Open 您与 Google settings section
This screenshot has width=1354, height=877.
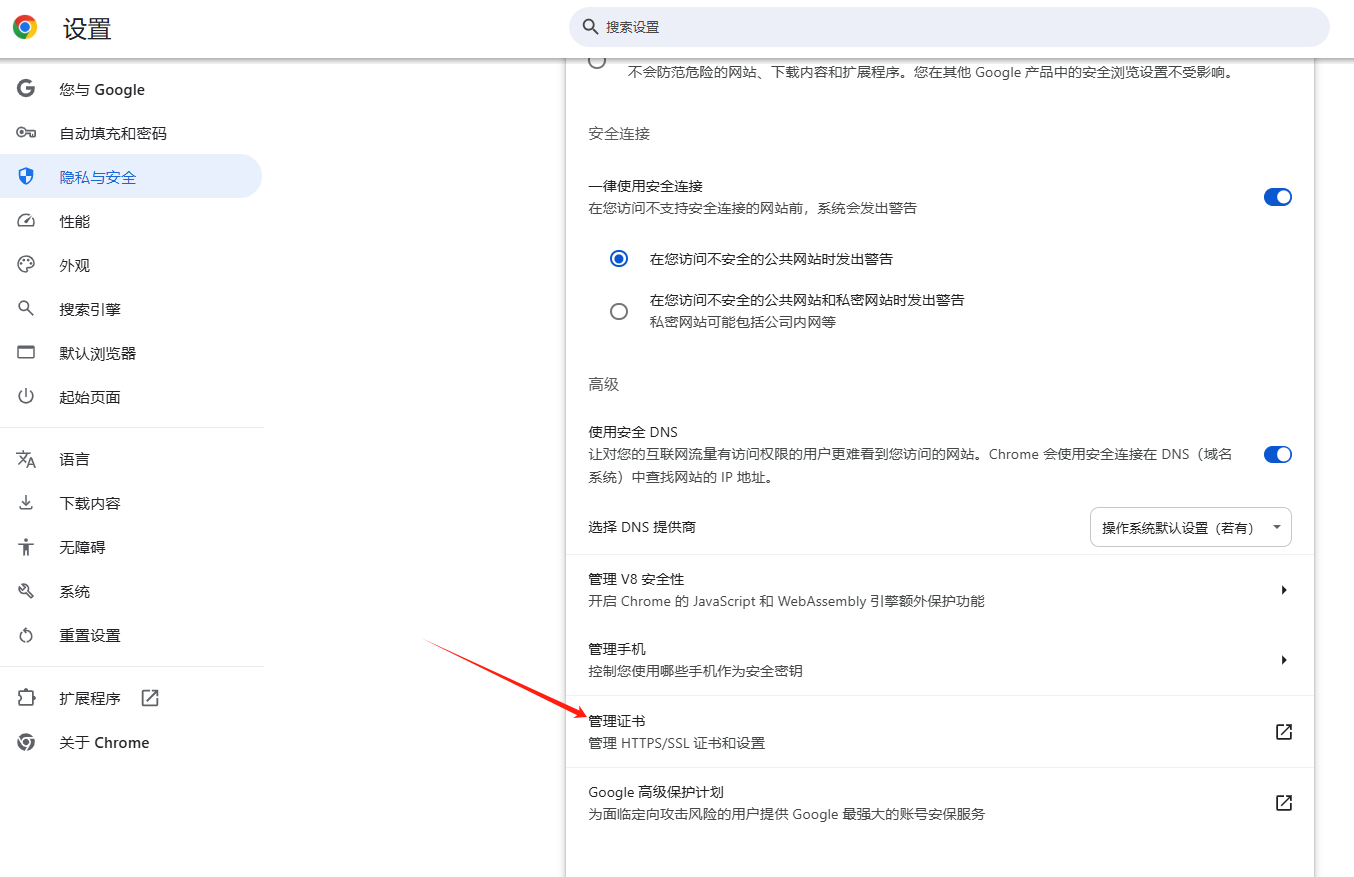pyautogui.click(x=131, y=89)
